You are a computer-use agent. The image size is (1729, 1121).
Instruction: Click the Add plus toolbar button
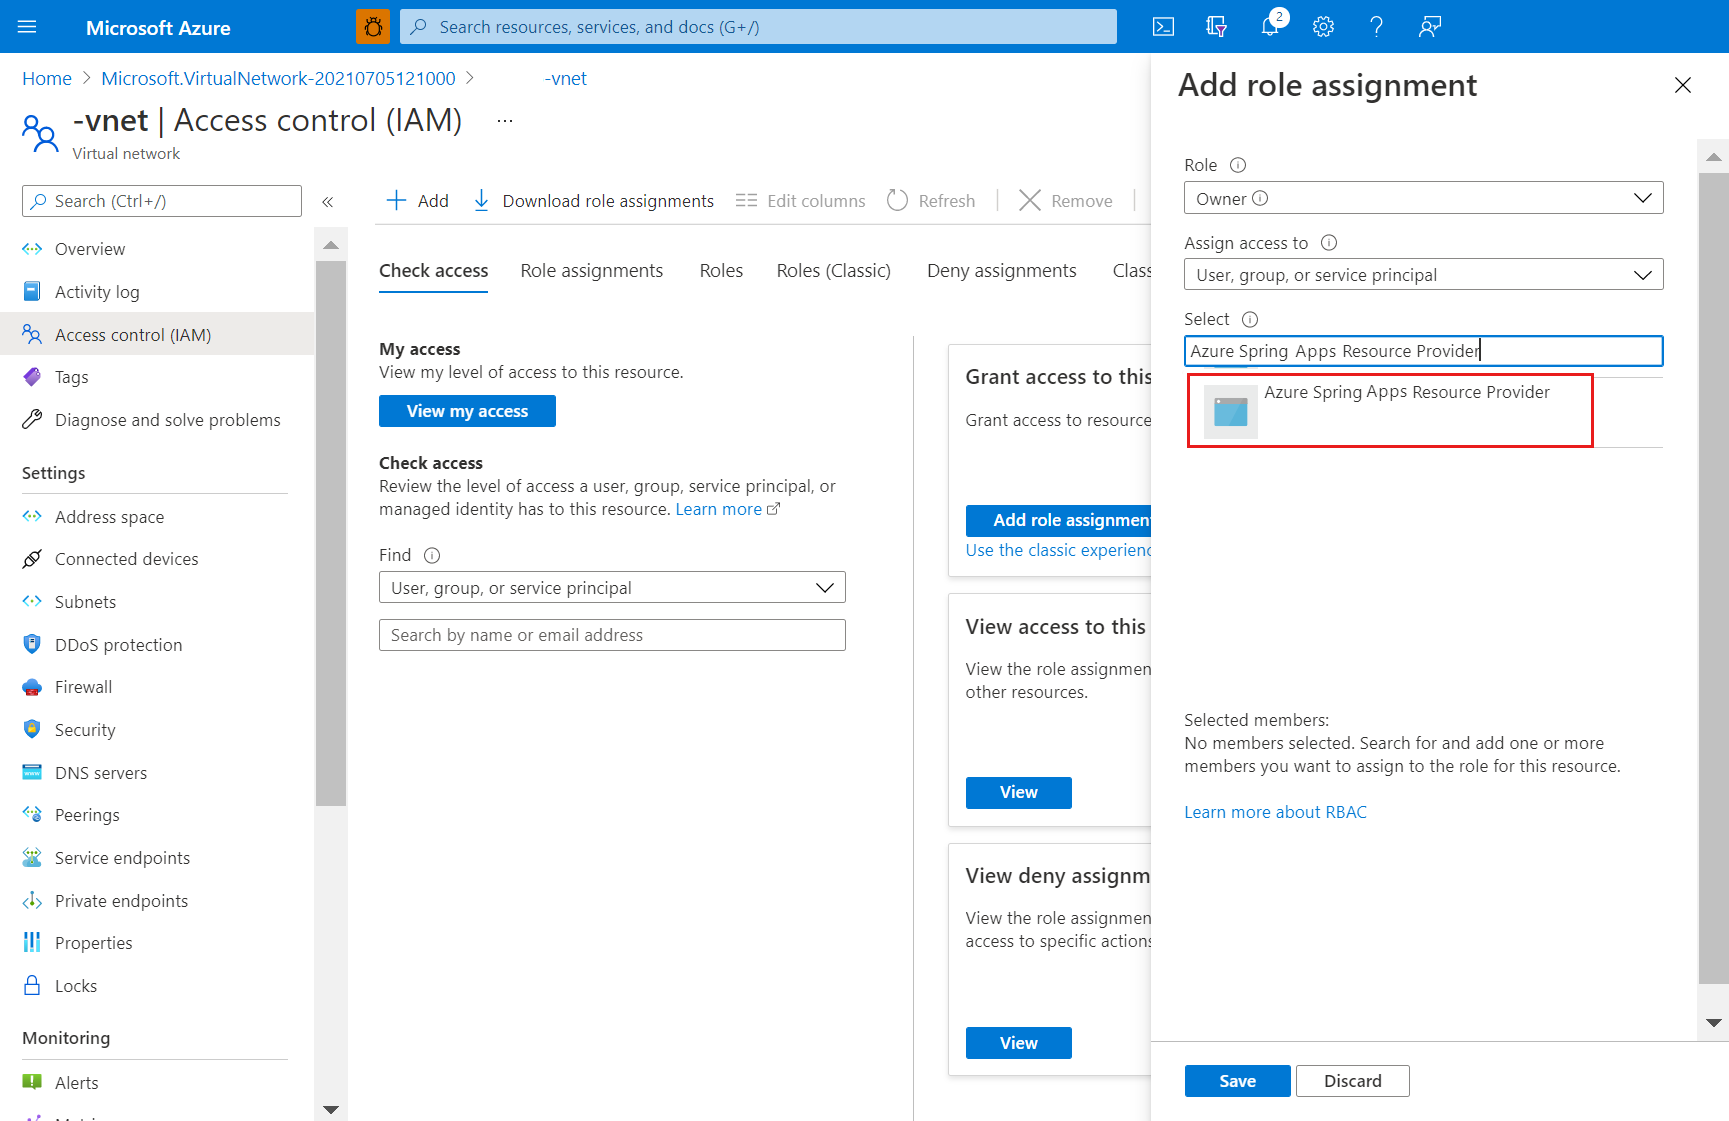pos(417,201)
